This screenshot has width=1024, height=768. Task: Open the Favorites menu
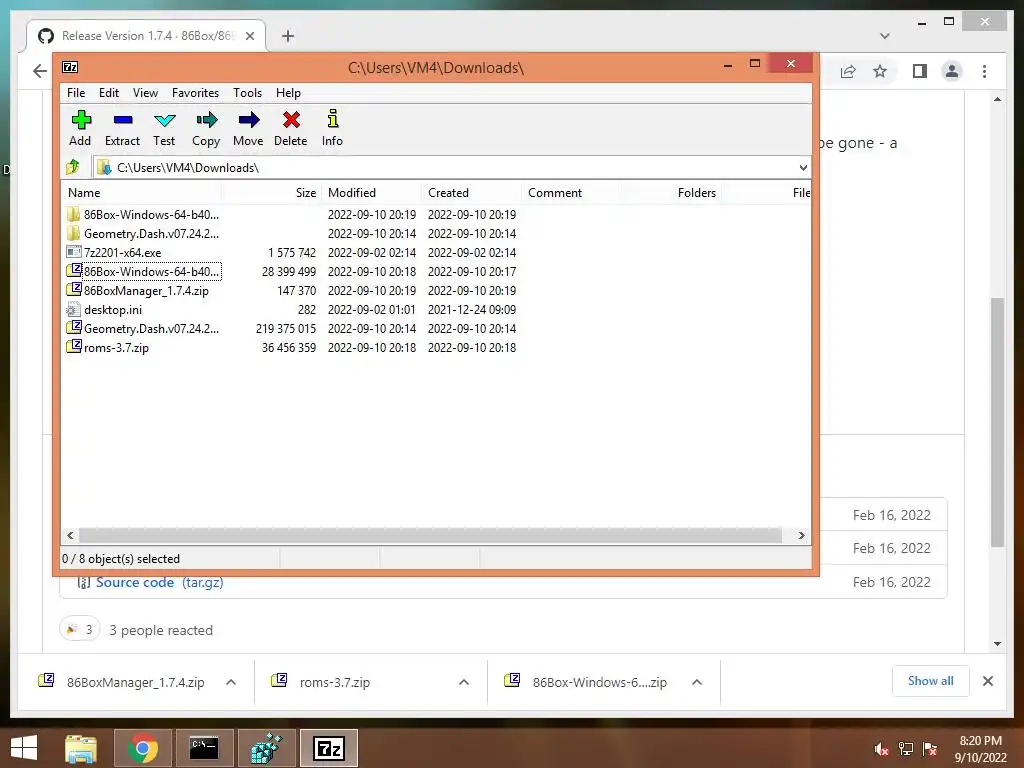pyautogui.click(x=195, y=93)
